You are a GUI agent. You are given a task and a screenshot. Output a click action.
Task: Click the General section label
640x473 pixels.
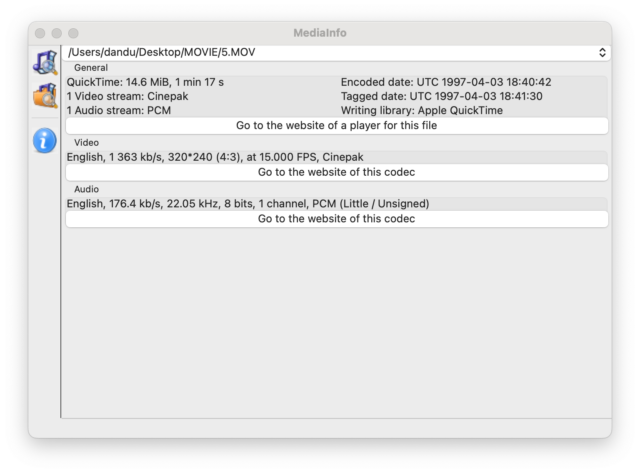point(91,68)
